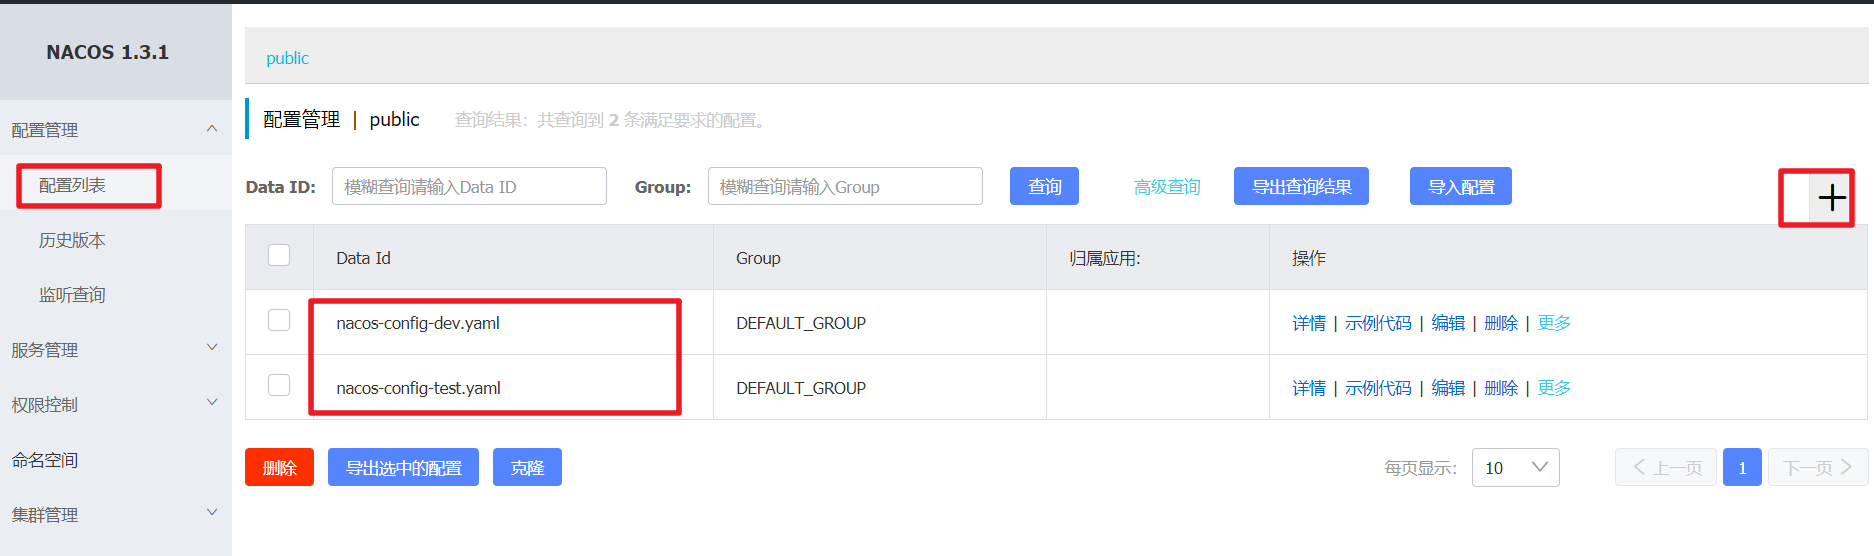Toggle the select-all header checkbox

(x=279, y=255)
